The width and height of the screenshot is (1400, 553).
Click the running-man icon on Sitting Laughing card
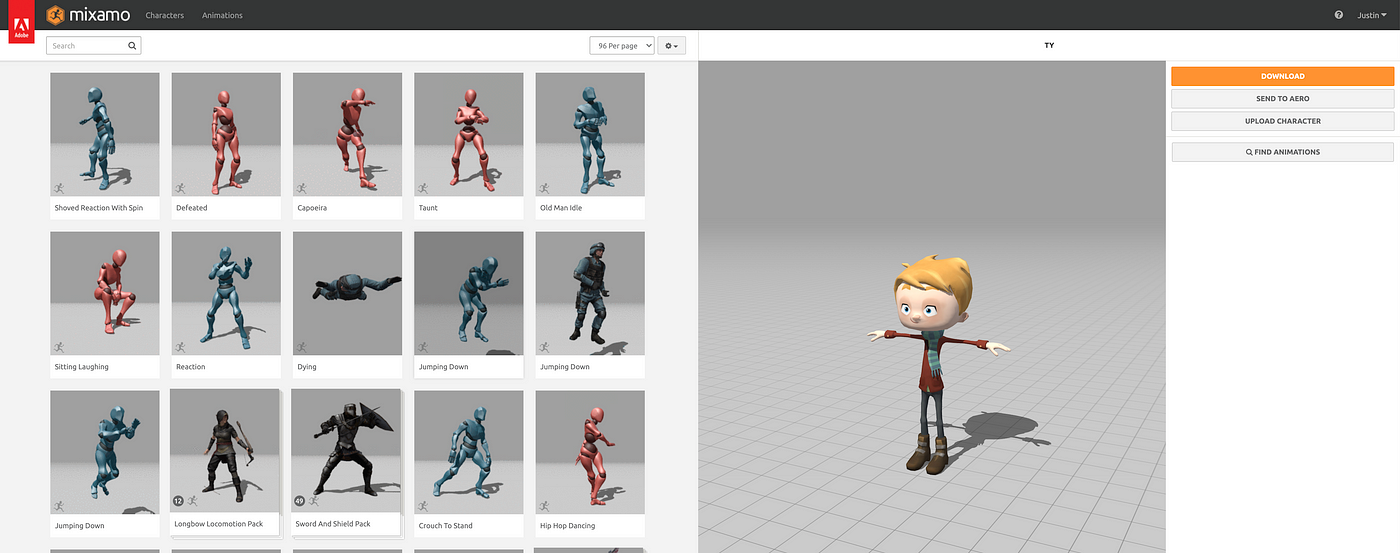coord(59,347)
